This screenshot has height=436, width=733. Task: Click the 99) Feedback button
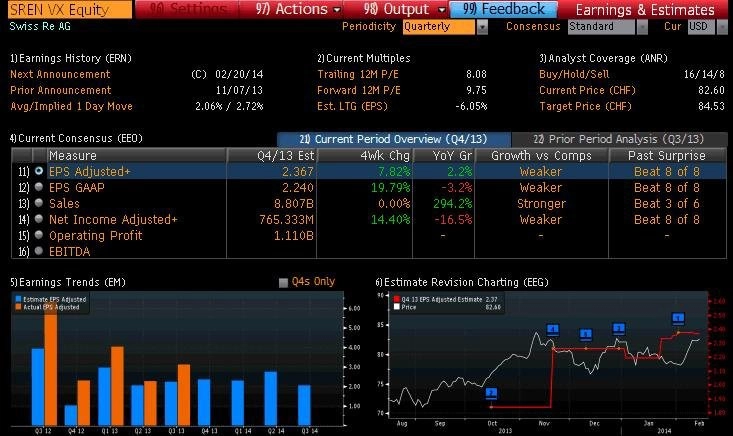(504, 9)
